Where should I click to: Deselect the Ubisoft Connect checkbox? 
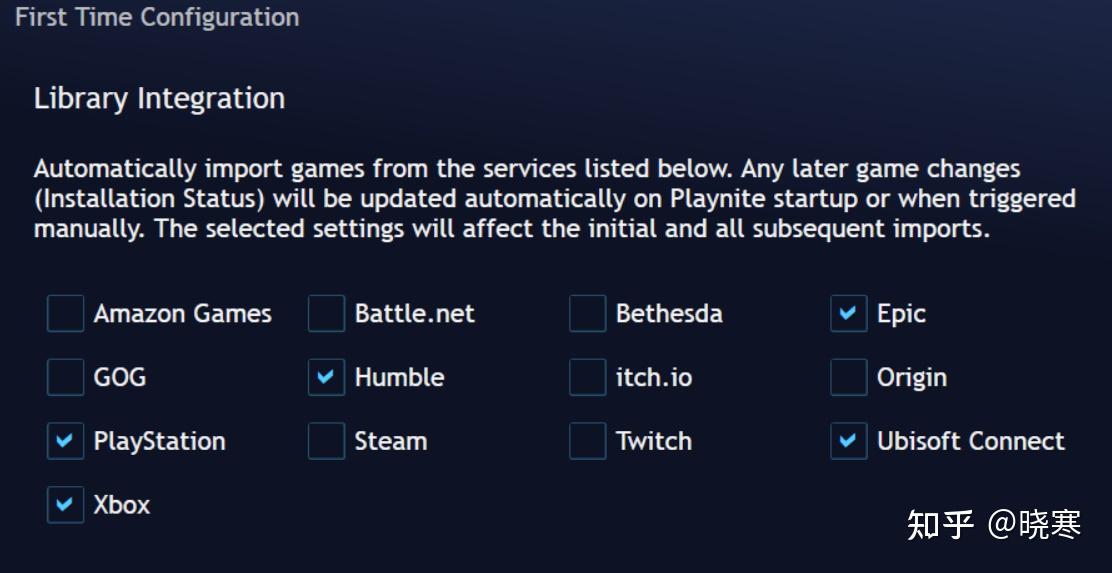848,441
